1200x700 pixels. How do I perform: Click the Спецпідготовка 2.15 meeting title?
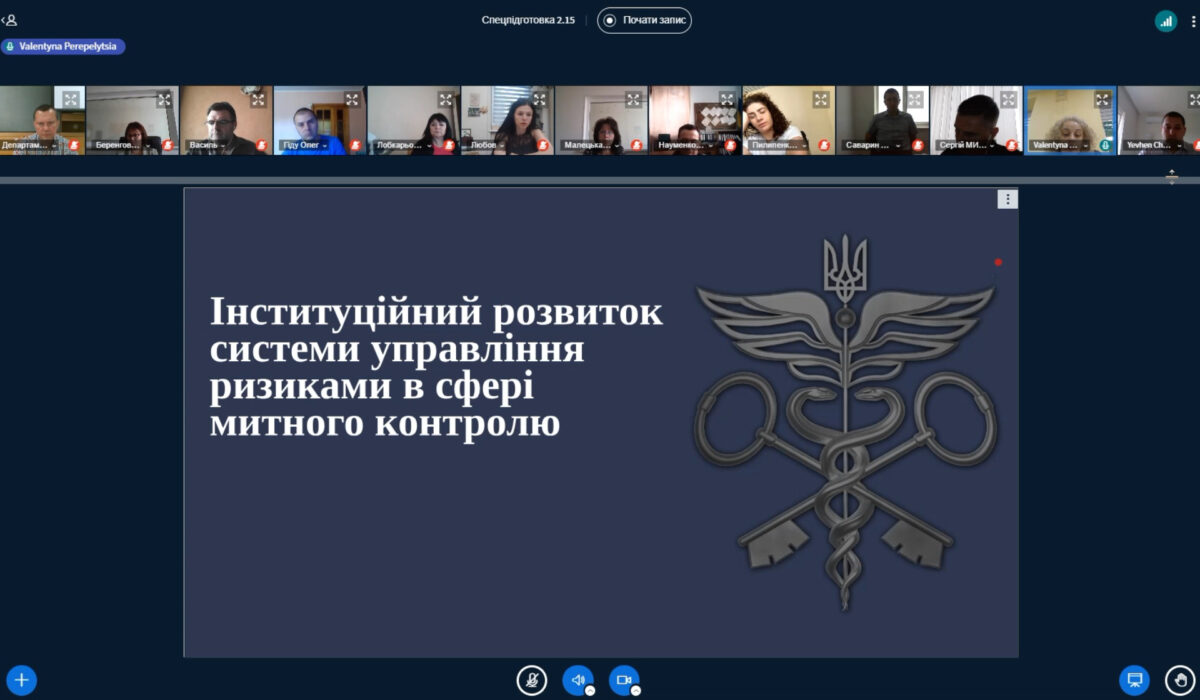(528, 20)
